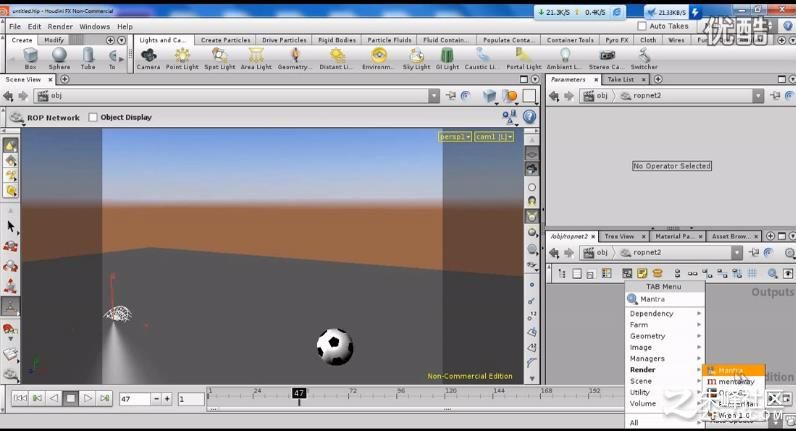Screen dimensions: 796x431
Task: Click the current frame field showing 47
Action: [135, 399]
